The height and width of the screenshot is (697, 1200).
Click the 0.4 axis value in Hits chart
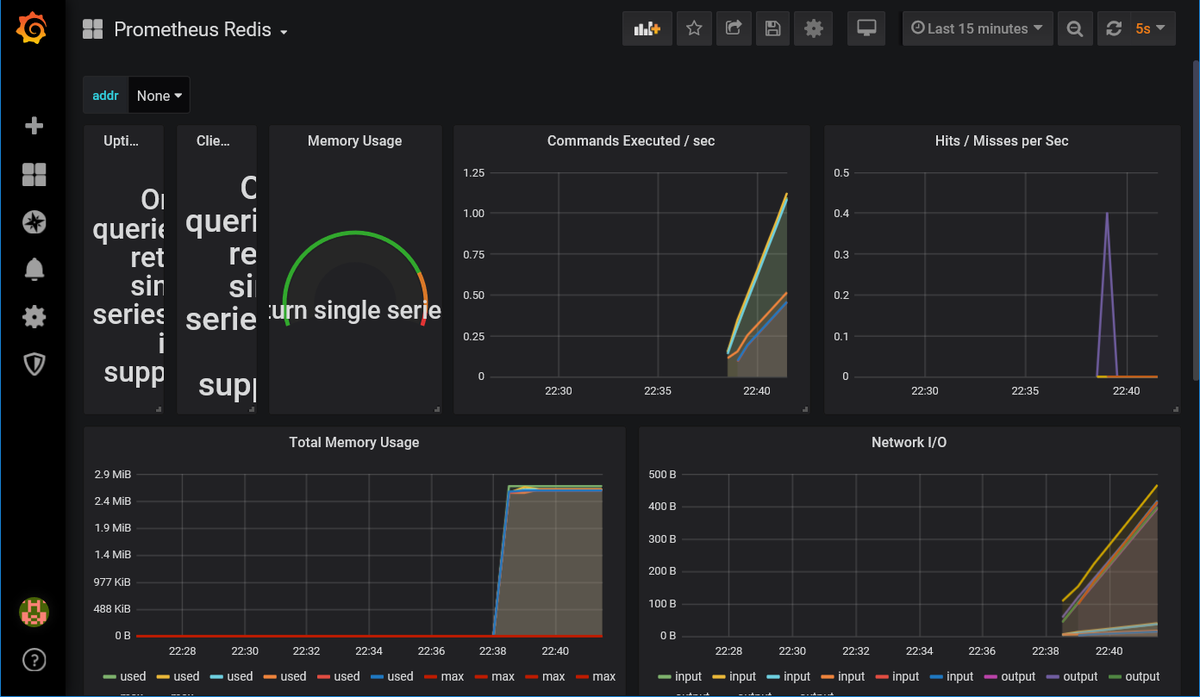coord(842,213)
